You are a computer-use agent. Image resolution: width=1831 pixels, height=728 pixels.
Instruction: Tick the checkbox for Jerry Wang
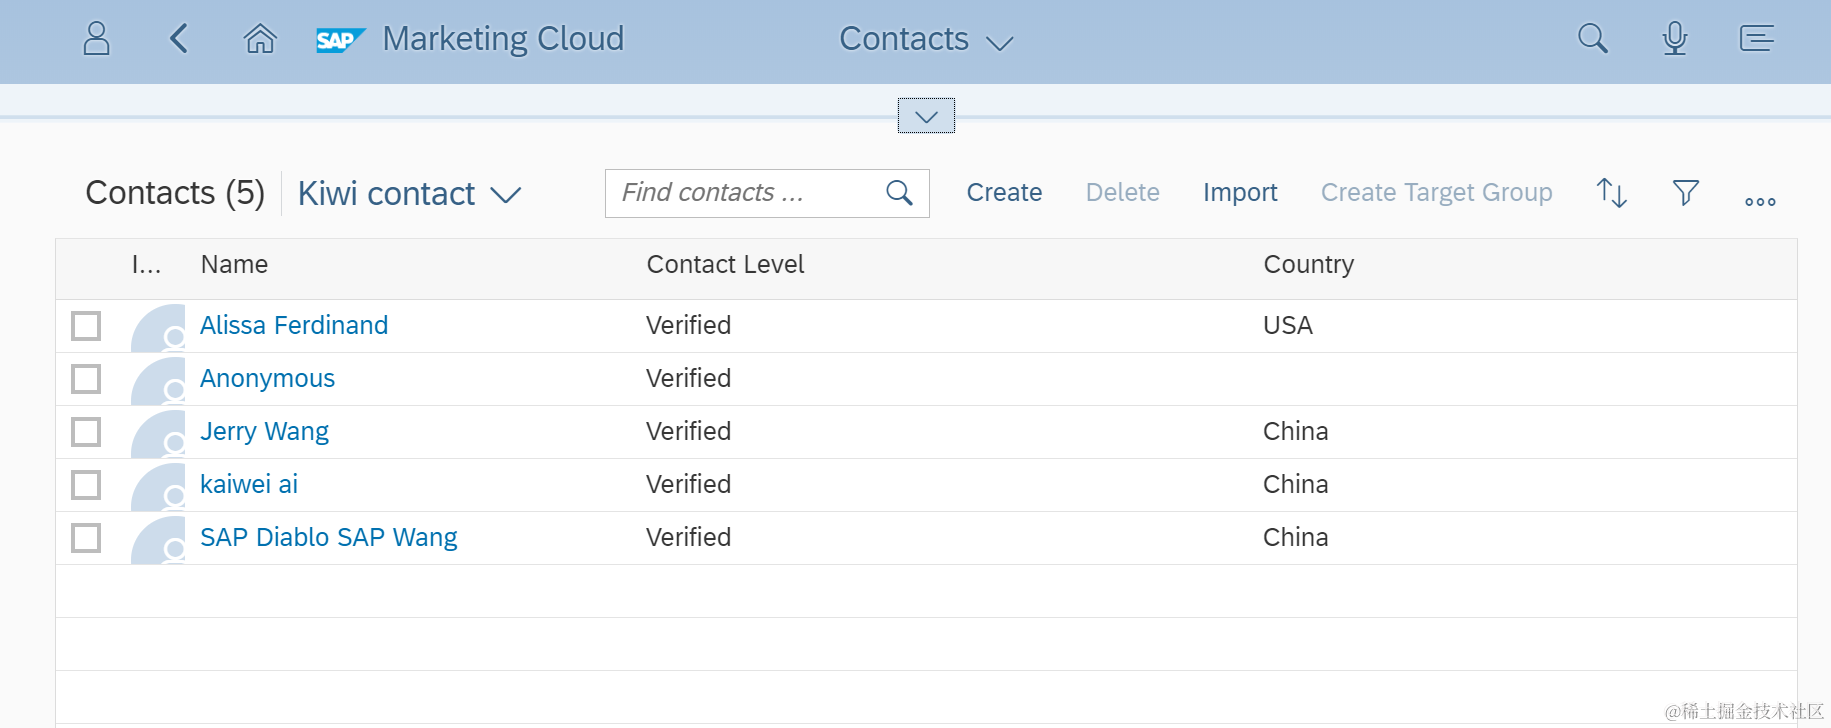point(86,432)
